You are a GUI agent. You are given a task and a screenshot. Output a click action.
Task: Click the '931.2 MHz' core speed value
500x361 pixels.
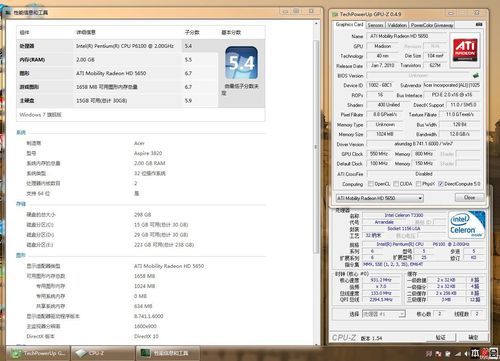[381, 280]
